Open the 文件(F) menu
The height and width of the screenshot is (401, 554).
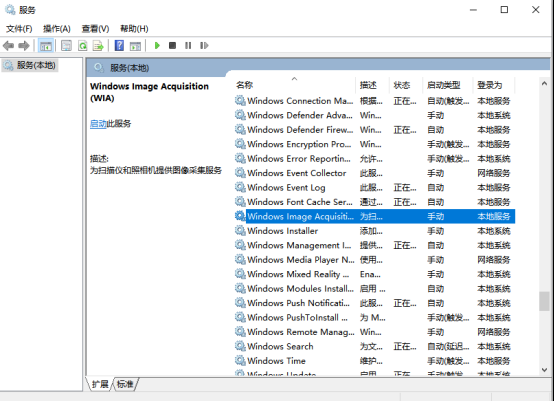(19, 29)
